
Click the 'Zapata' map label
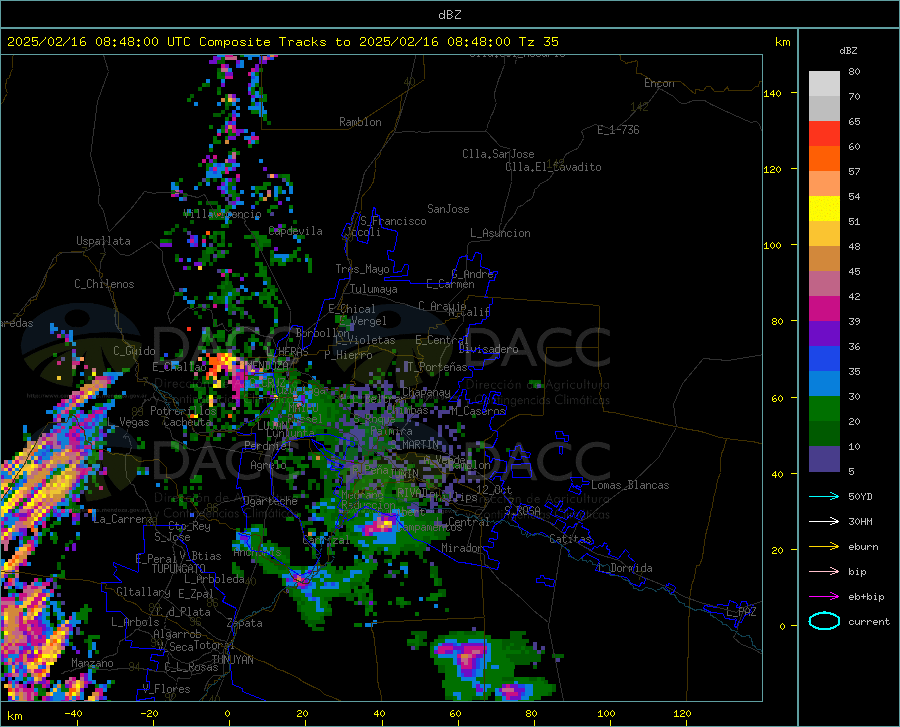point(245,623)
